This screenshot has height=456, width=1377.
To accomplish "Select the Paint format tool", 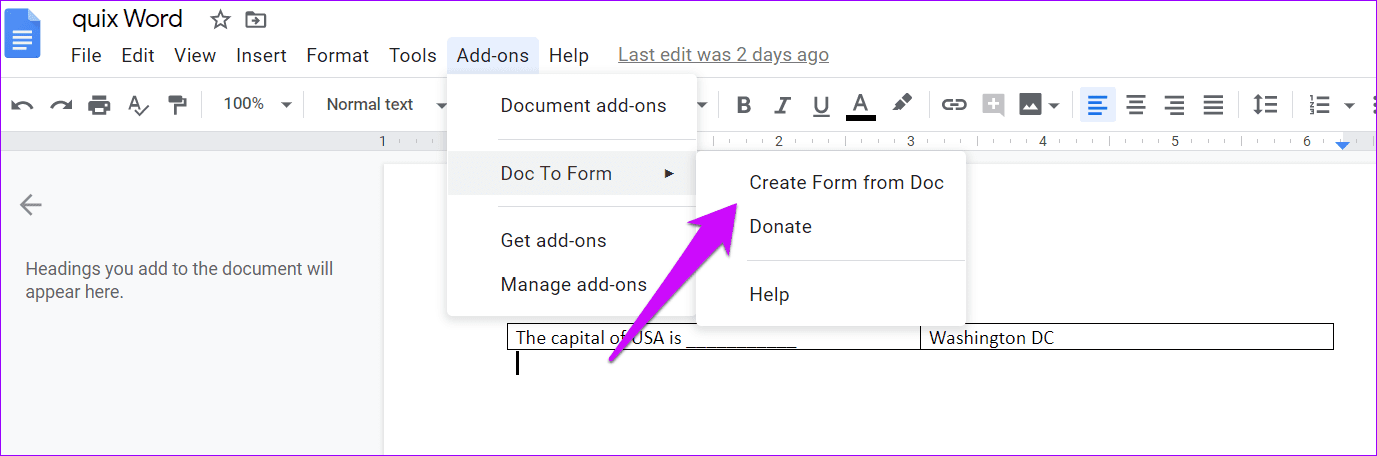I will (177, 105).
